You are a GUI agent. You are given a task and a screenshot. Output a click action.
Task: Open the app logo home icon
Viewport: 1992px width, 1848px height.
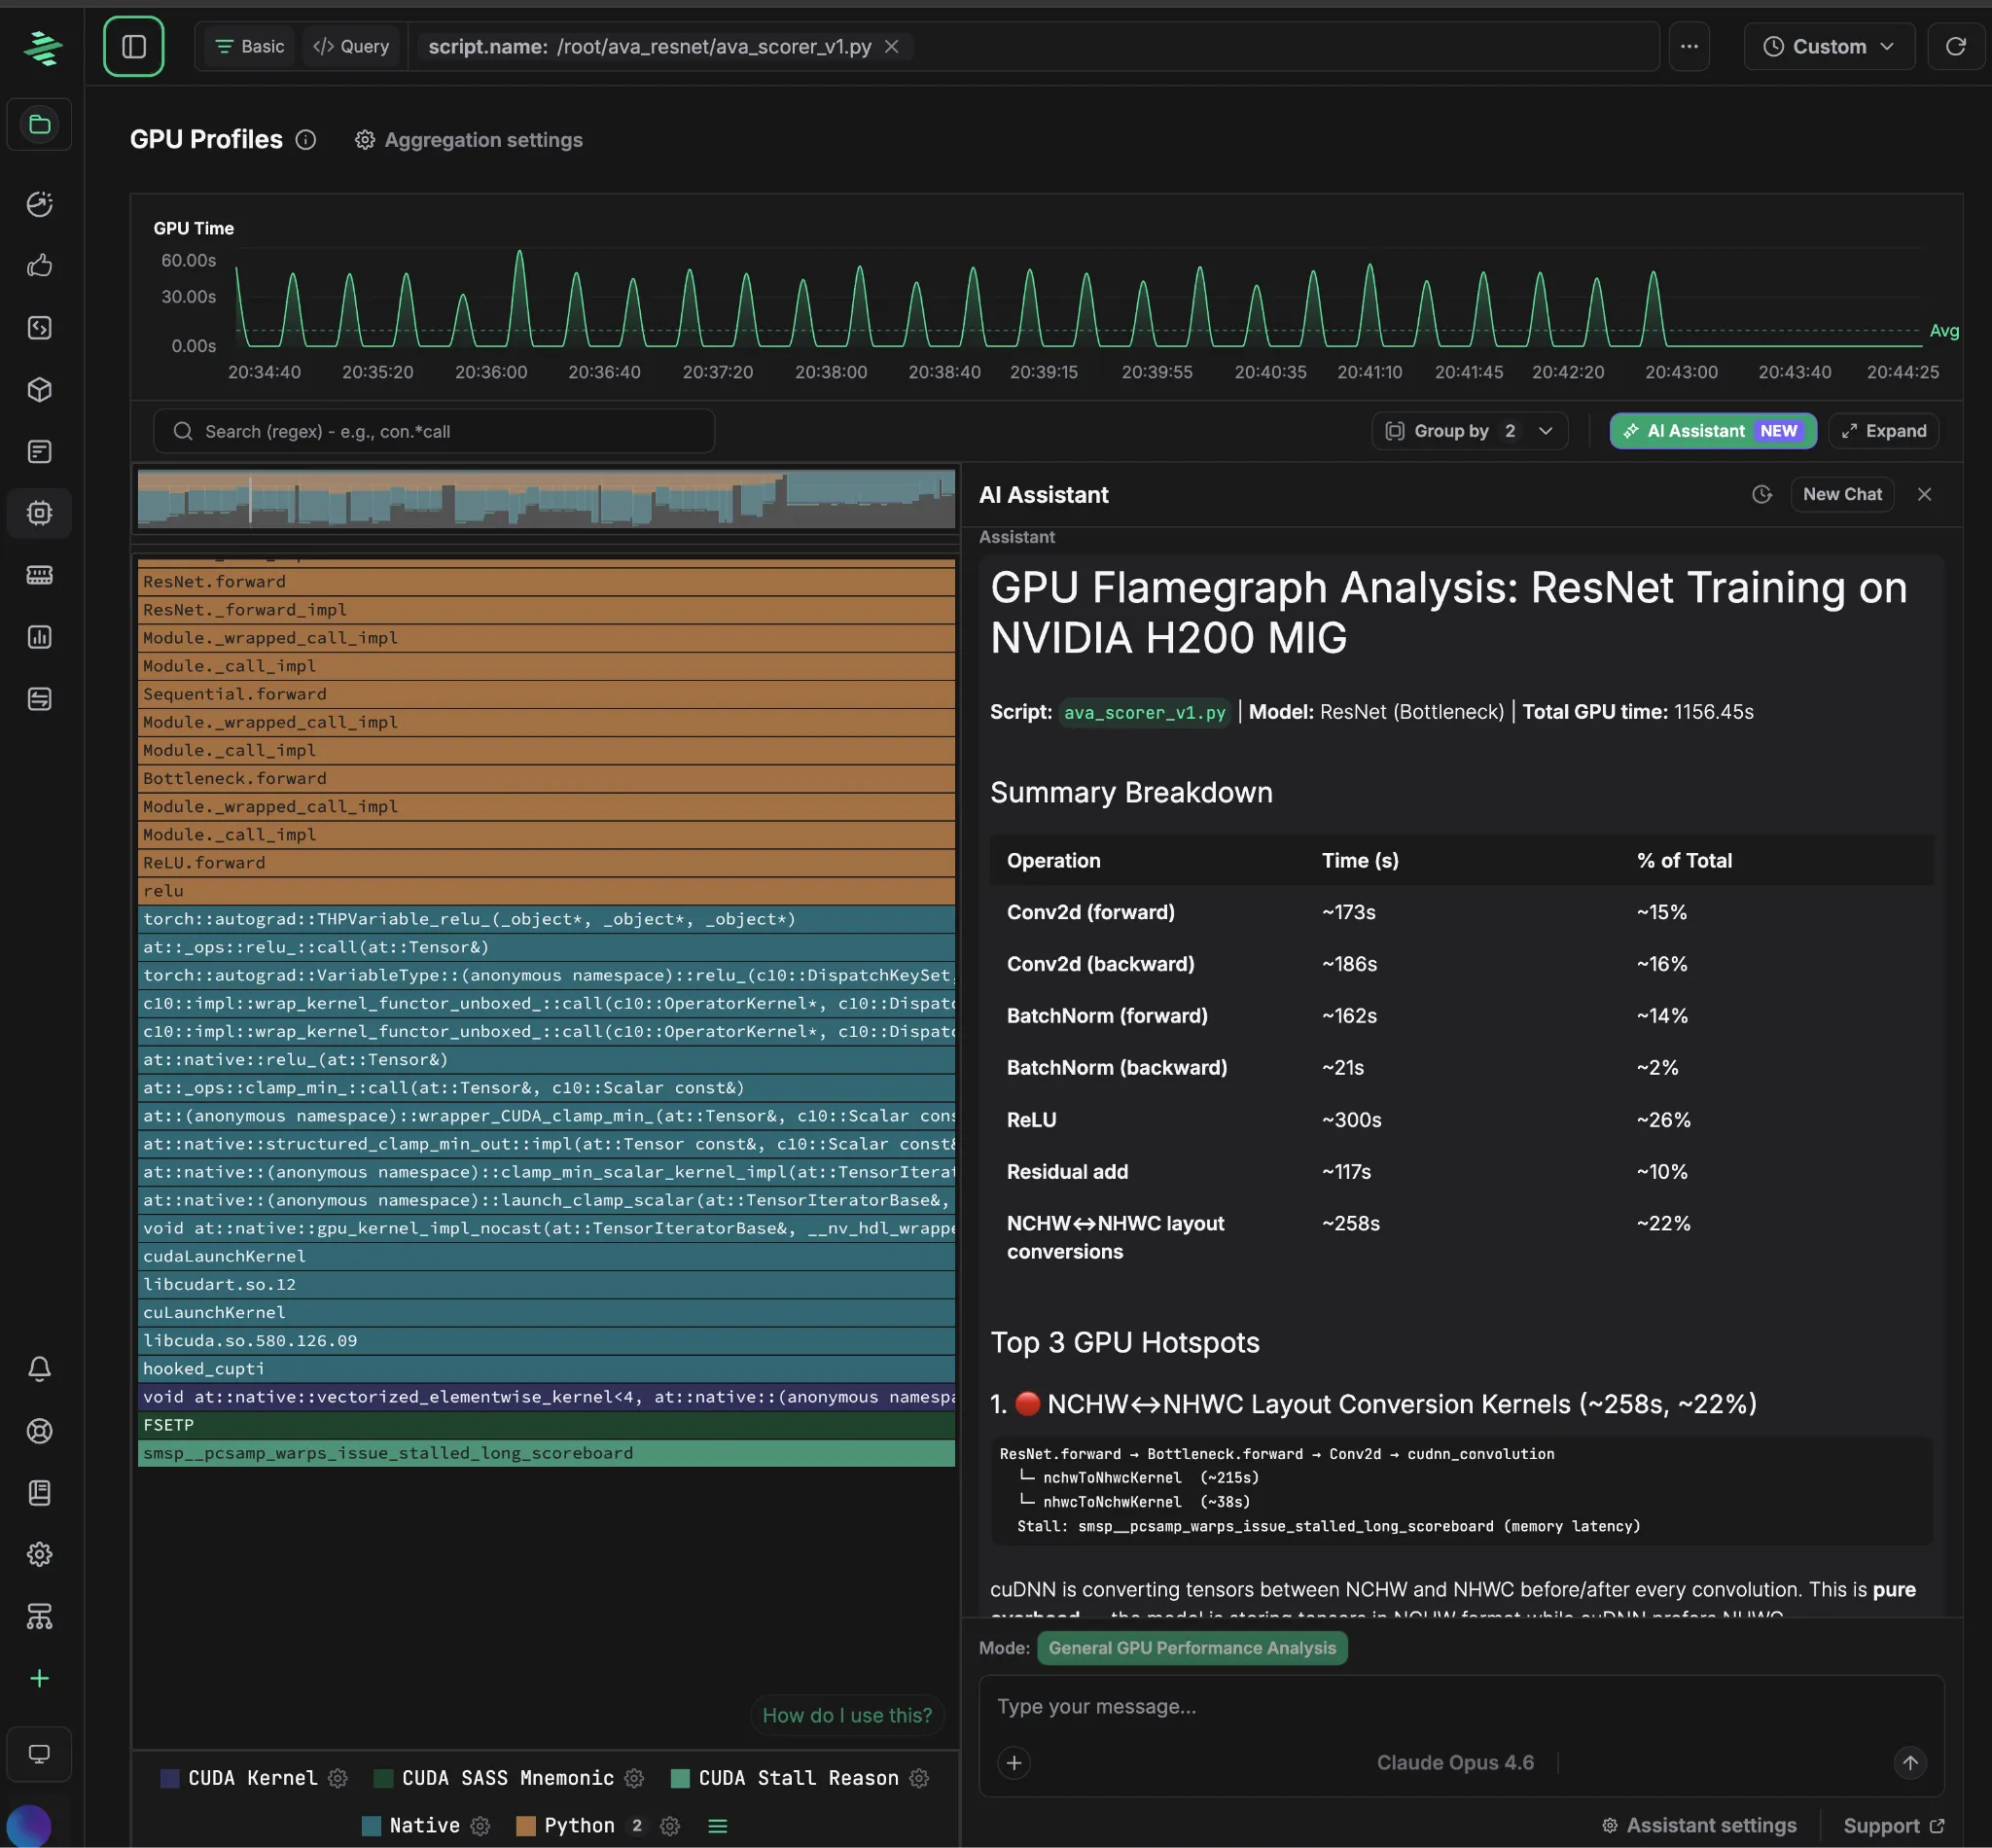42,47
